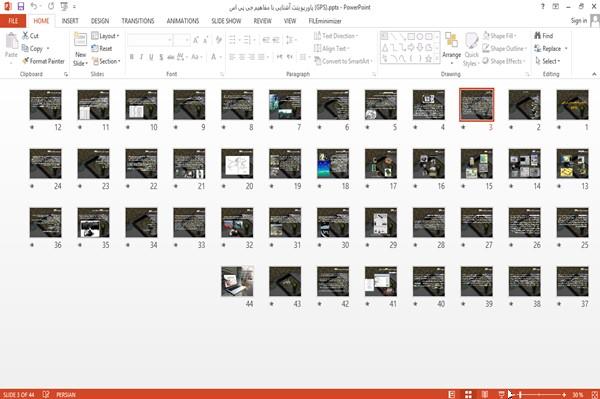Viewport: 600px width, 399px height.
Task: Click the Cut scissors command
Action: click(x=30, y=36)
